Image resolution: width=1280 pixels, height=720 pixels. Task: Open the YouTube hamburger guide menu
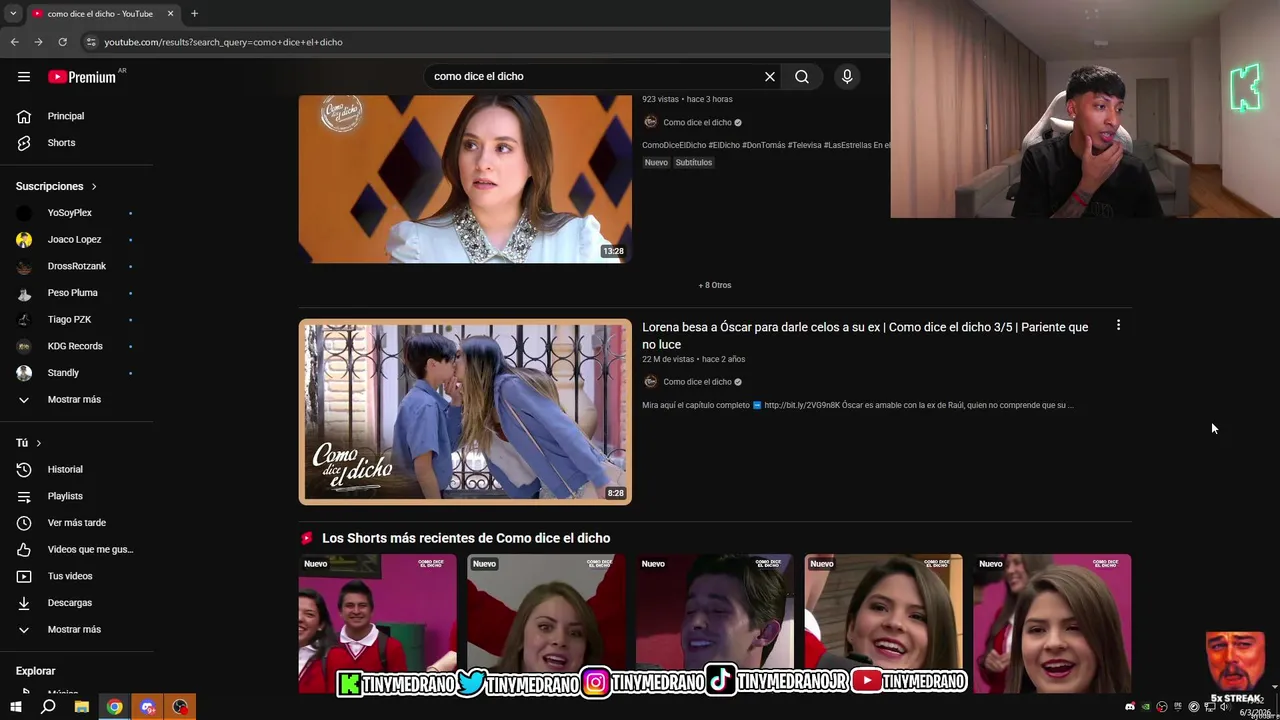coord(24,76)
